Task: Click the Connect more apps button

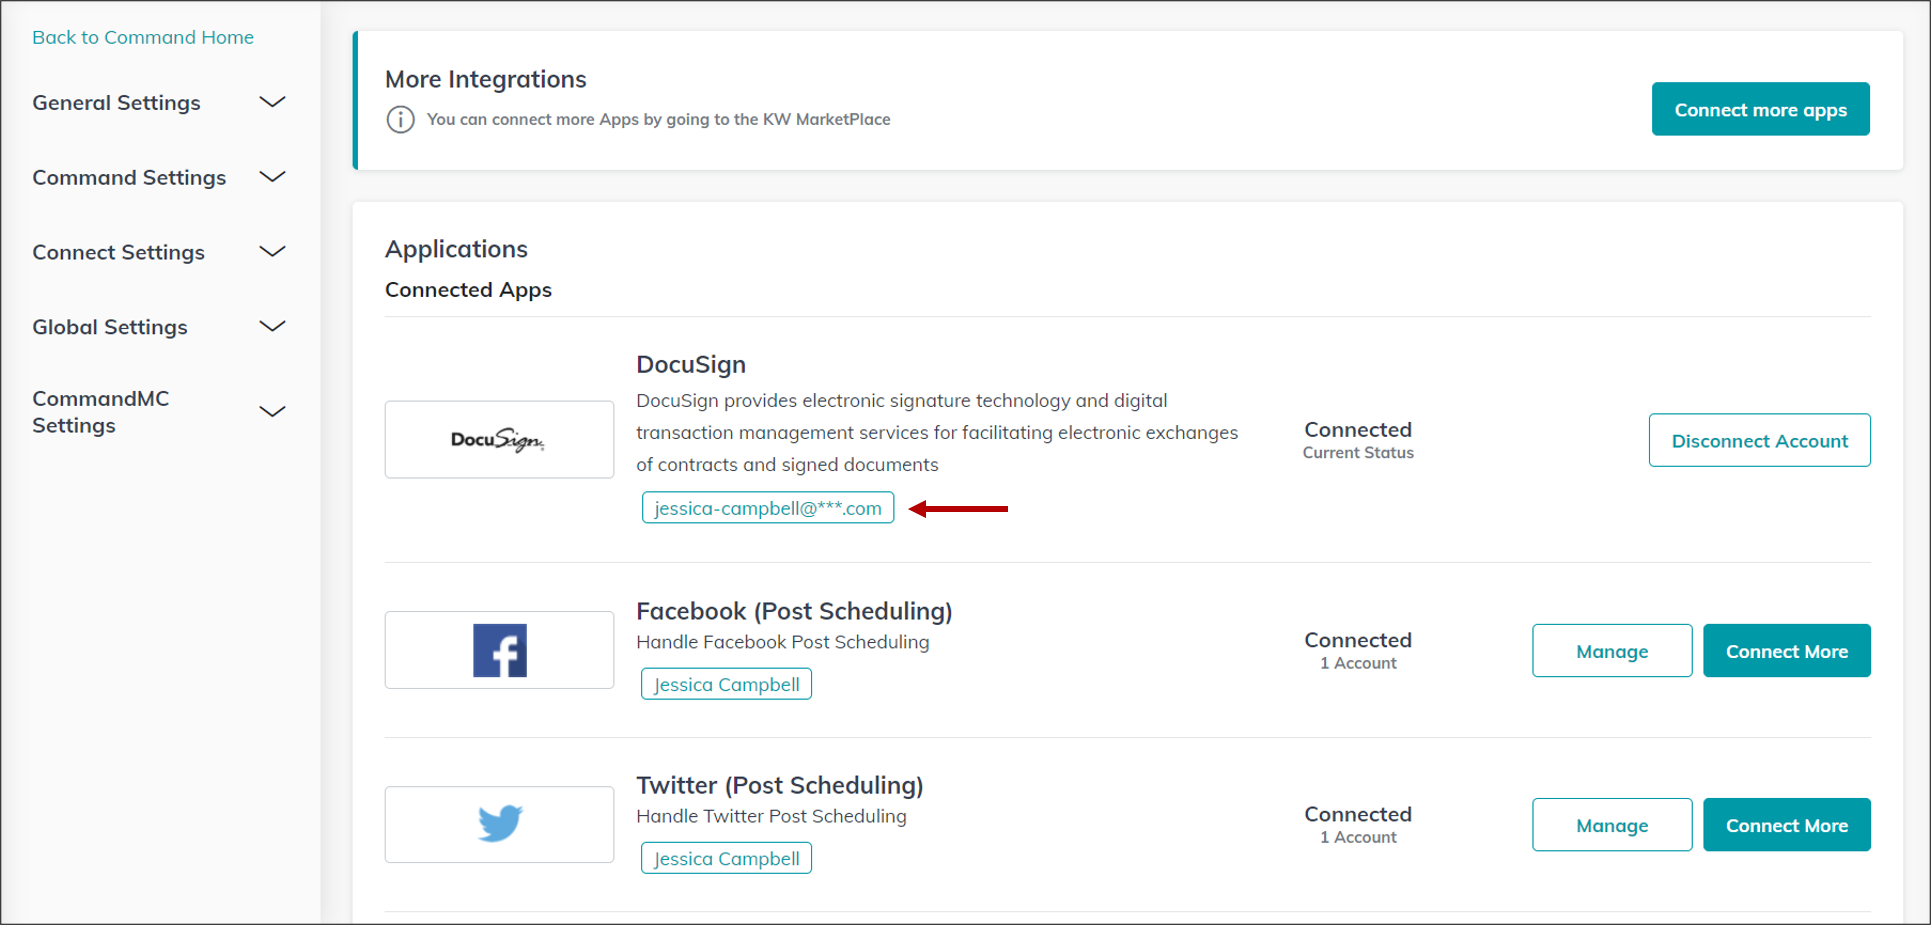Action: click(x=1760, y=109)
